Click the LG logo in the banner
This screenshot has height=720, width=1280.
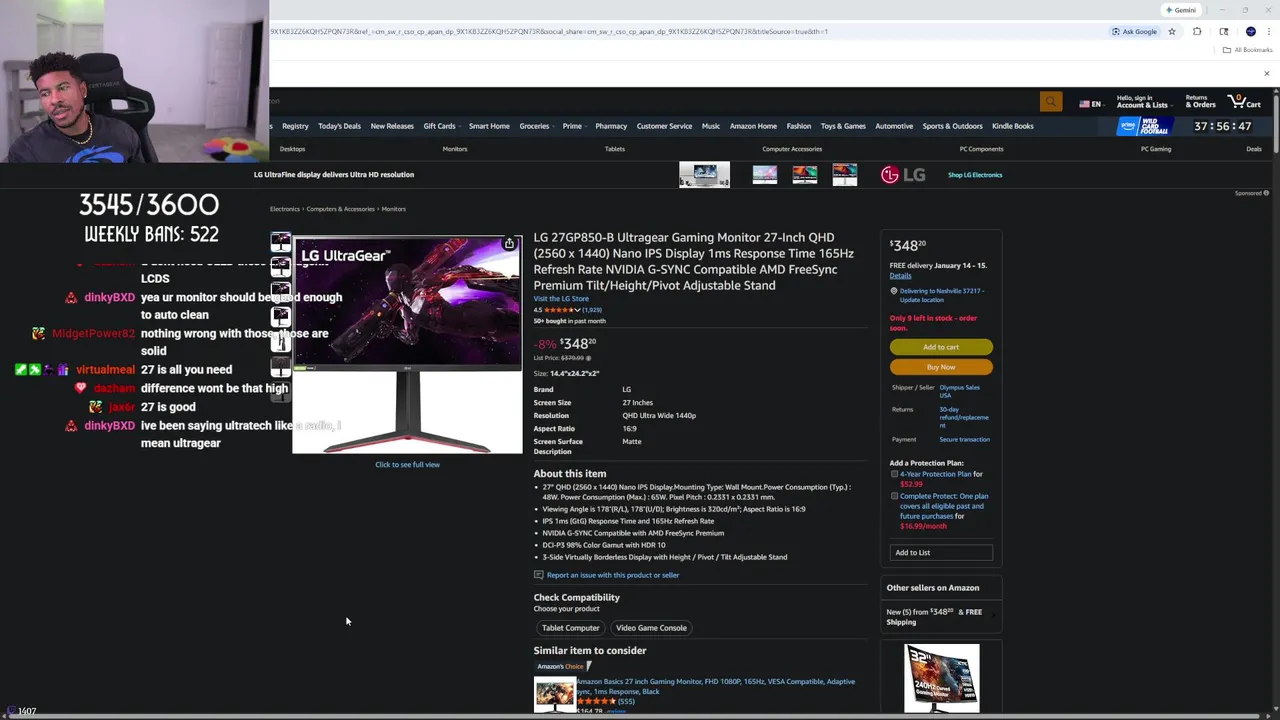tap(902, 175)
